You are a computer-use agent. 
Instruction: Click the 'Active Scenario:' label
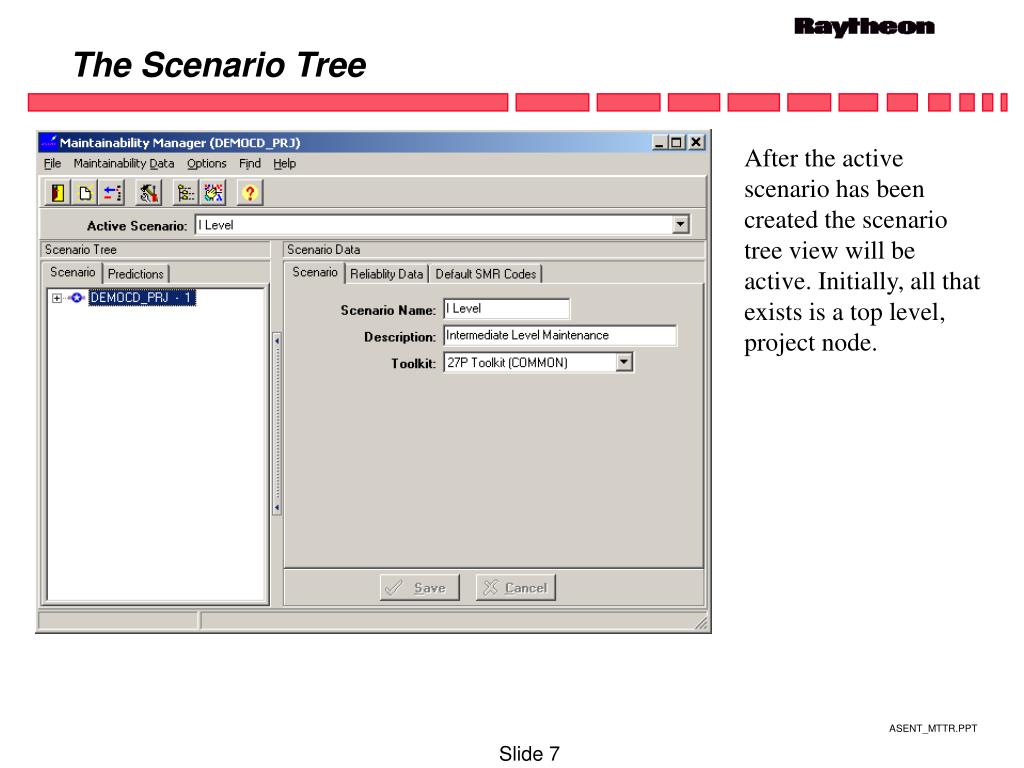[136, 226]
